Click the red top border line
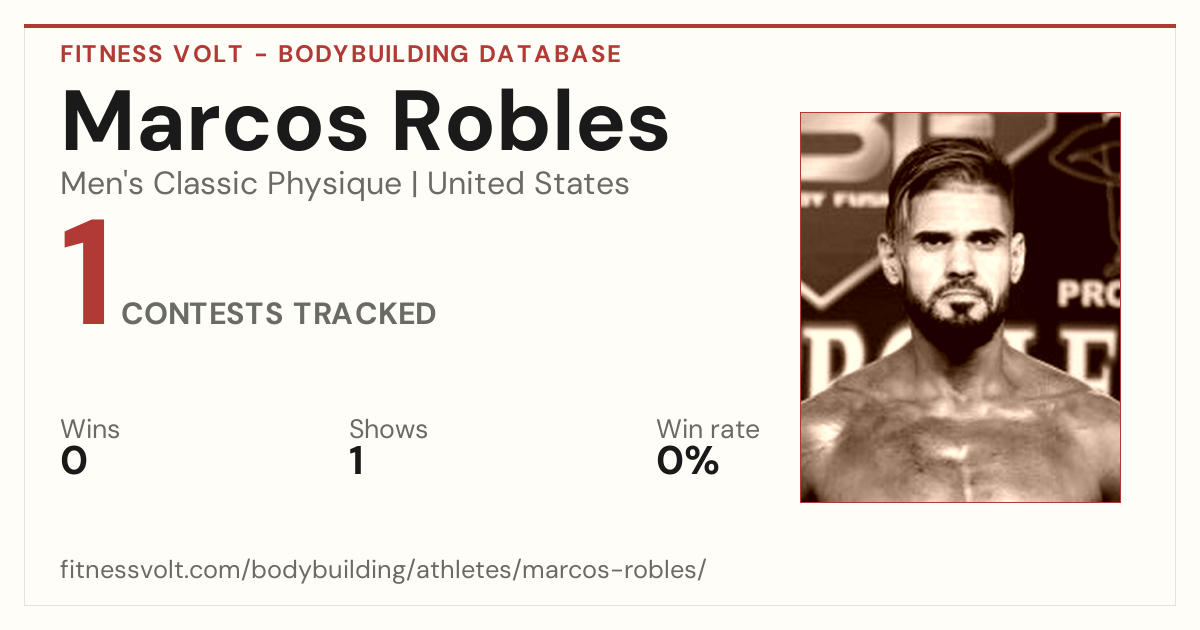This screenshot has height=630, width=1200. 600,26
